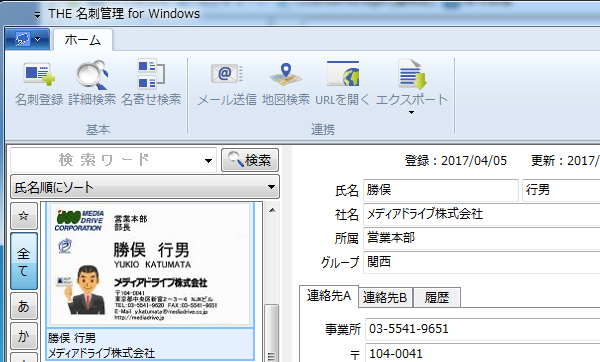Switch to the 連絡先A tab
This screenshot has height=362, width=600.
(x=329, y=296)
